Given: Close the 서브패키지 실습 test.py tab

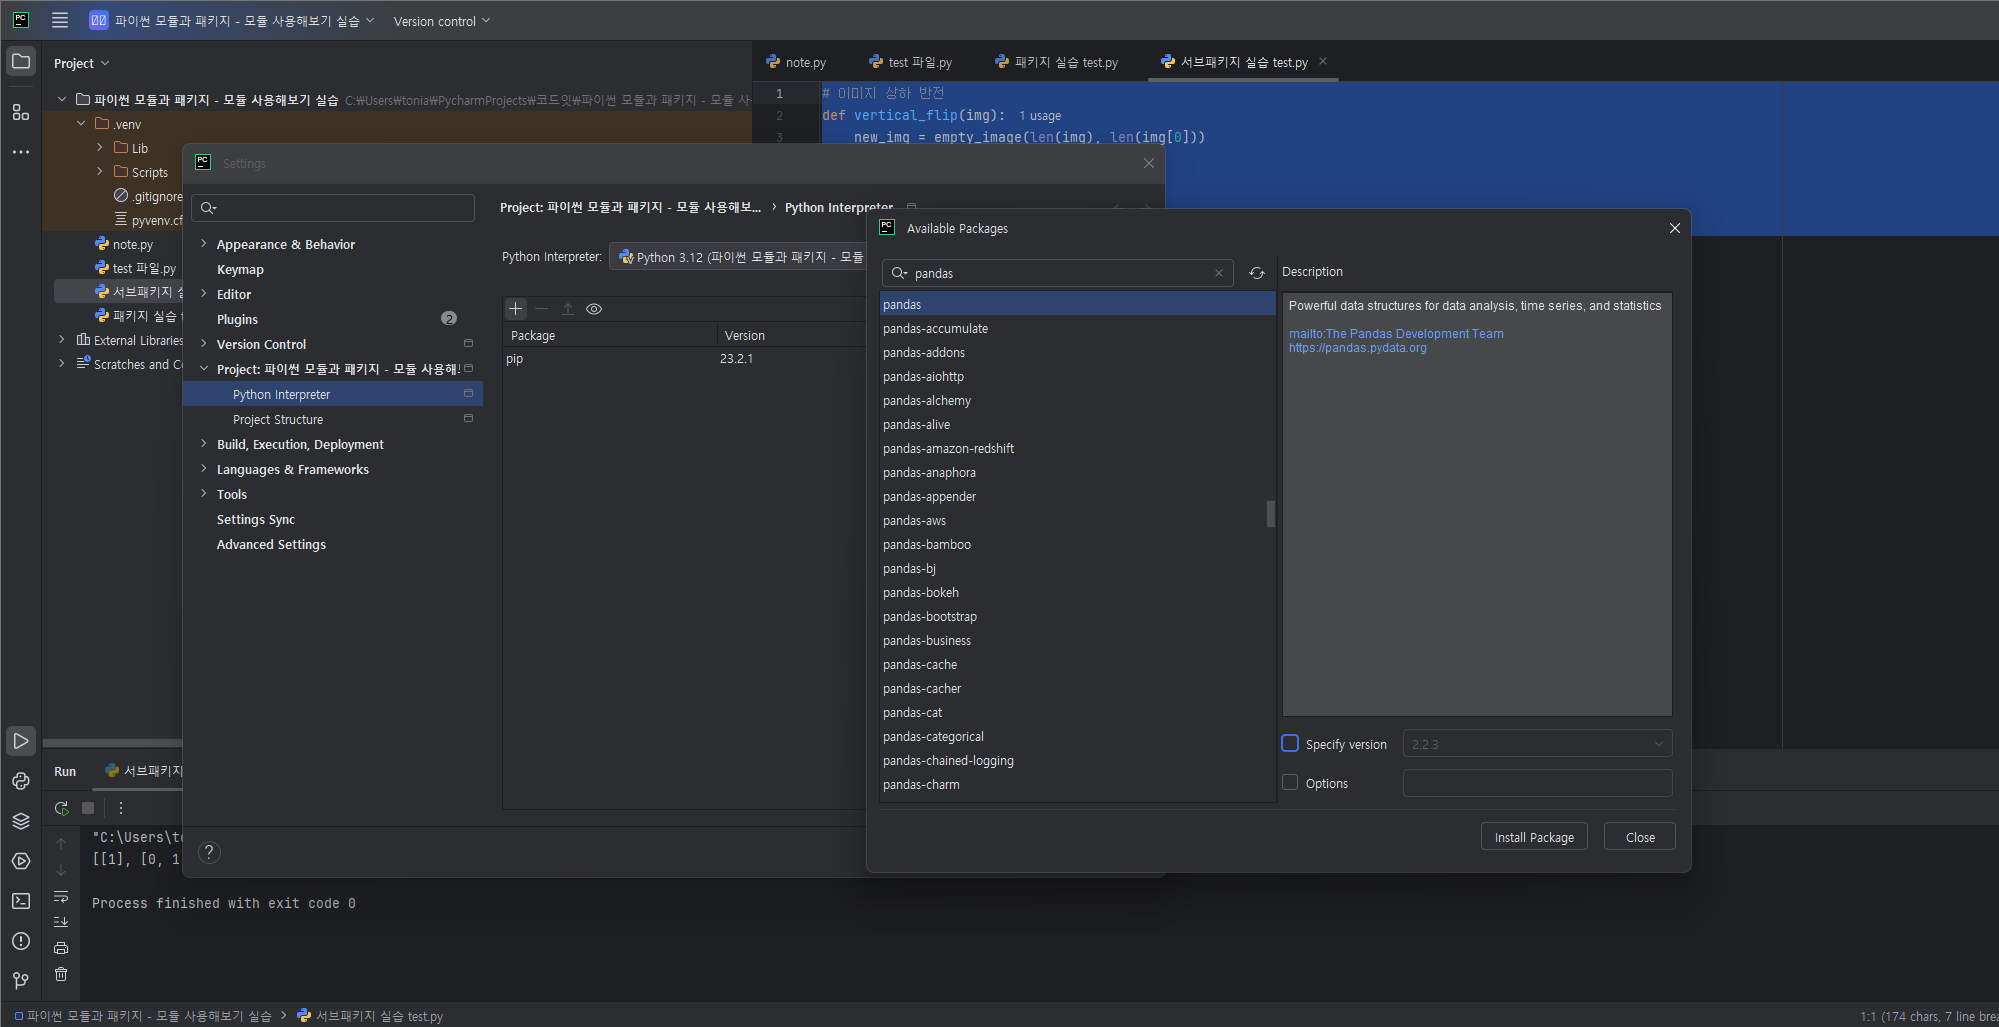Looking at the screenshot, I should pyautogui.click(x=1323, y=61).
